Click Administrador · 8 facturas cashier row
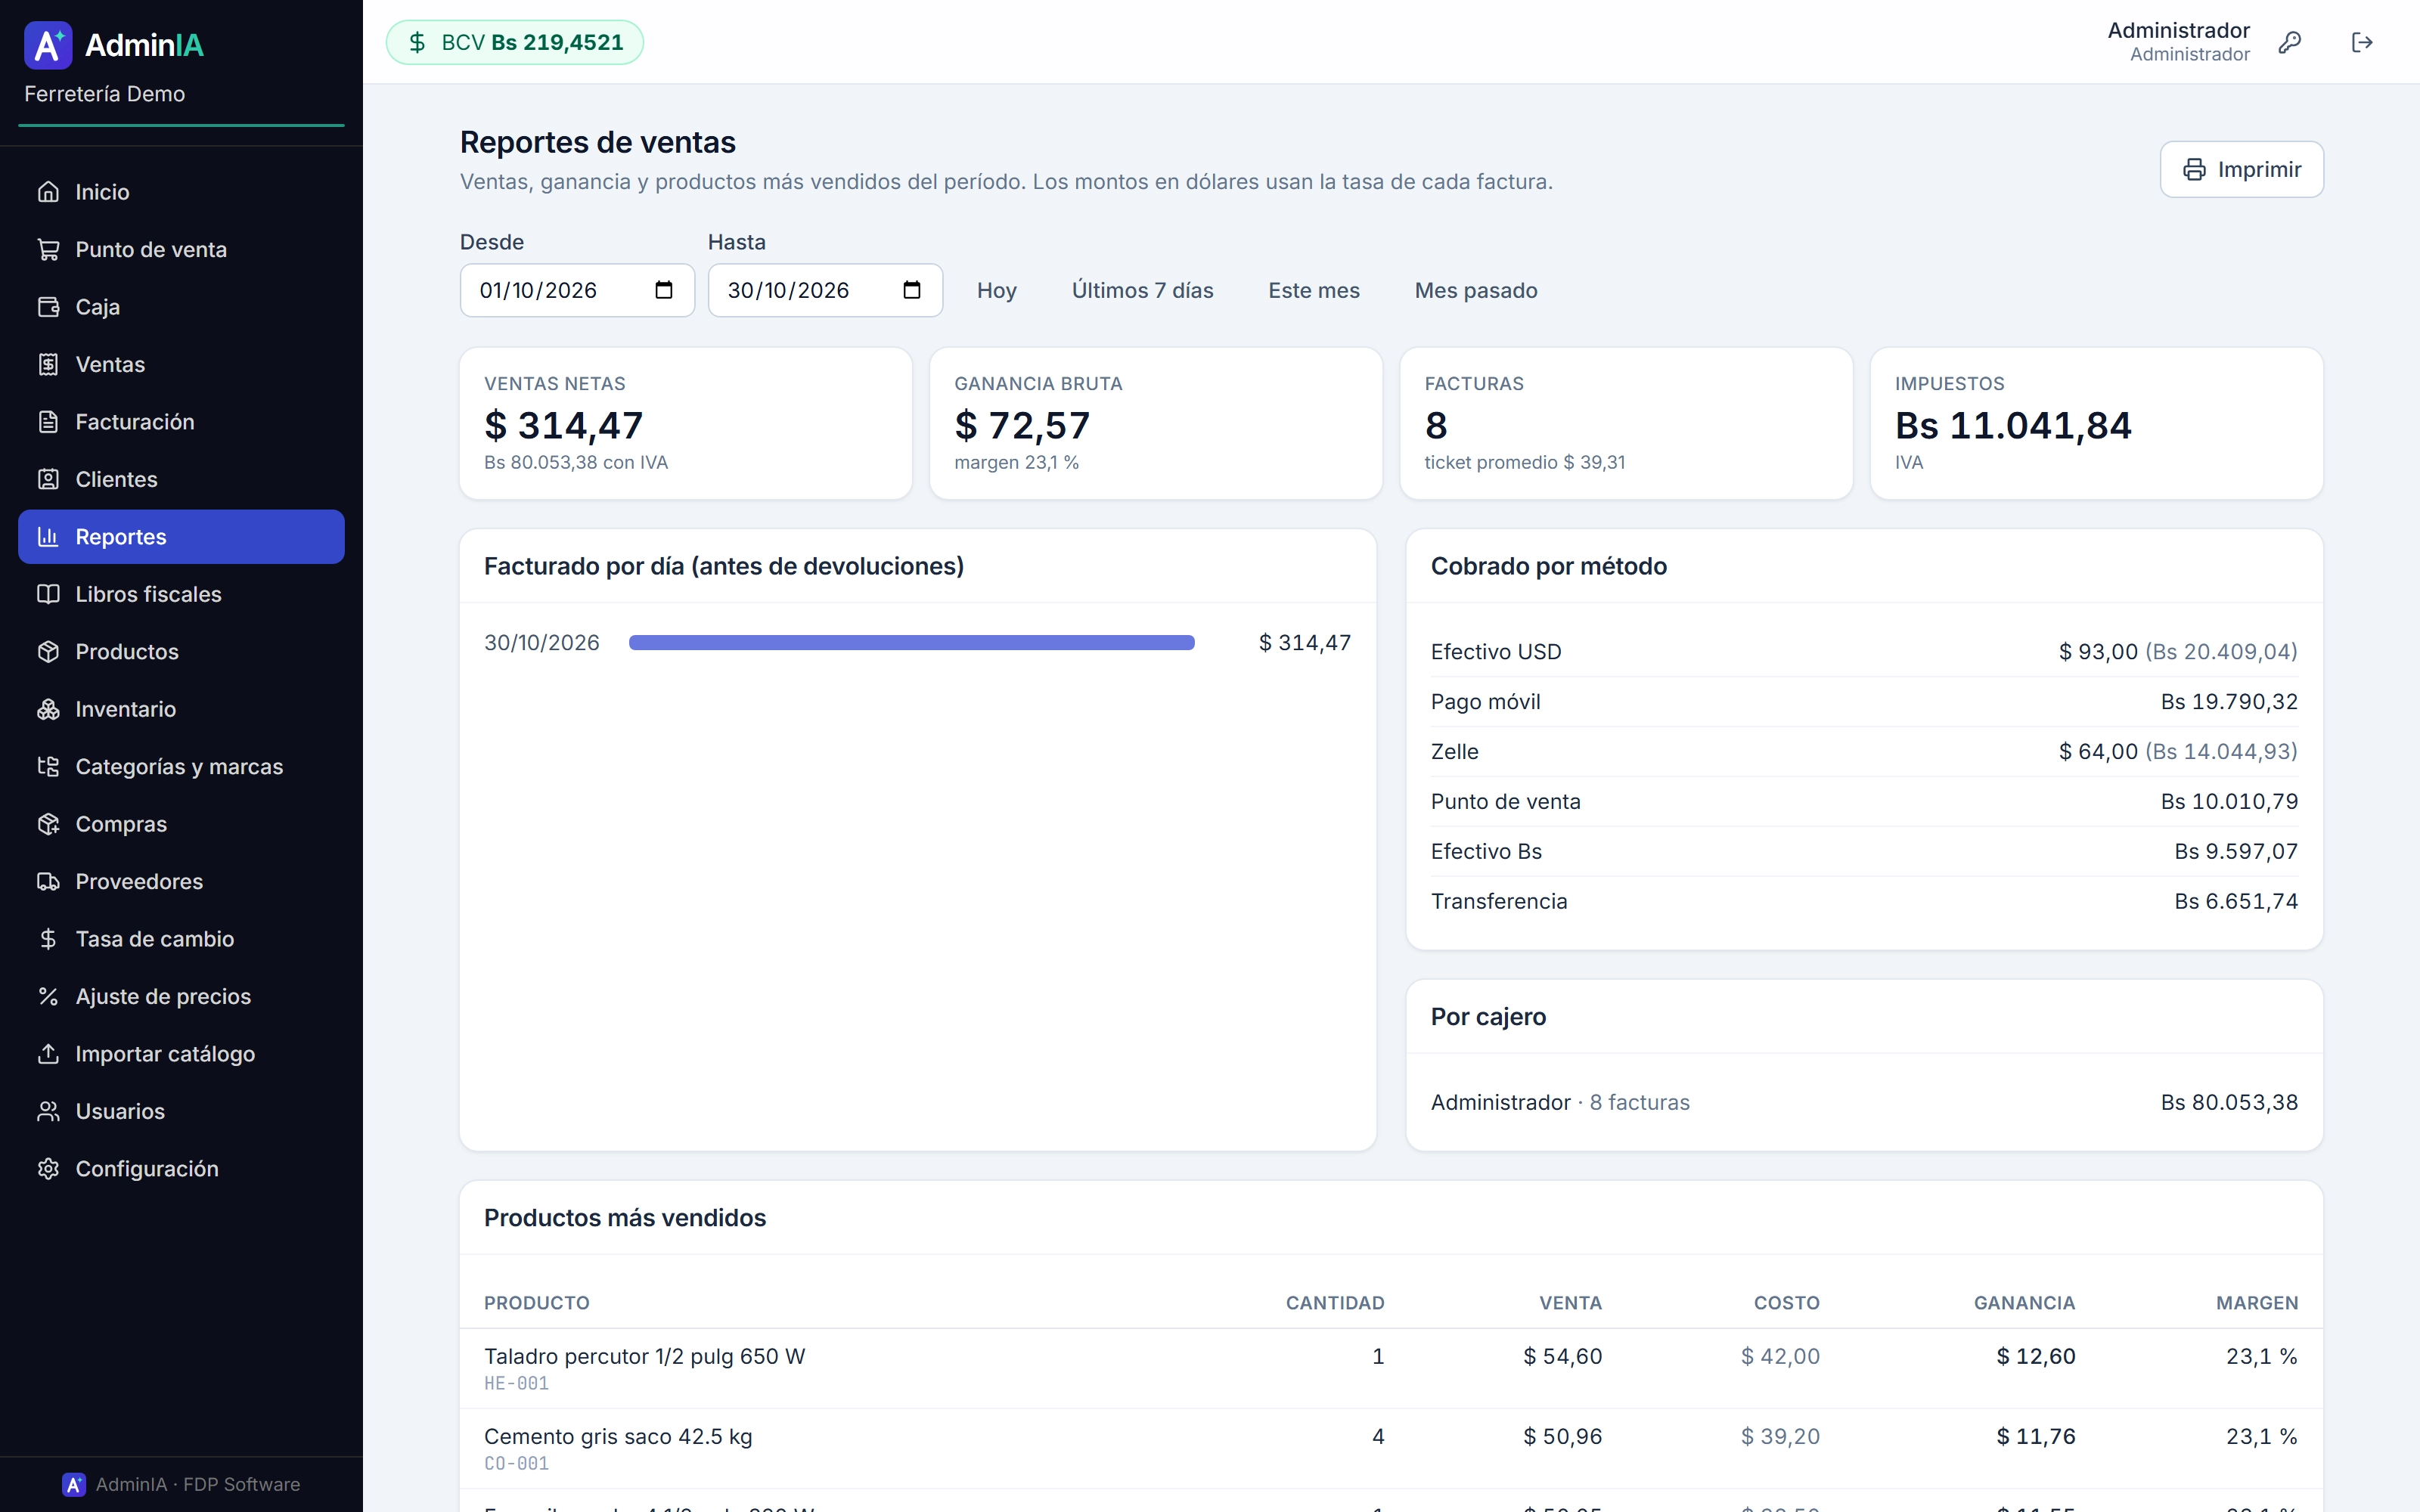 click(1864, 1102)
